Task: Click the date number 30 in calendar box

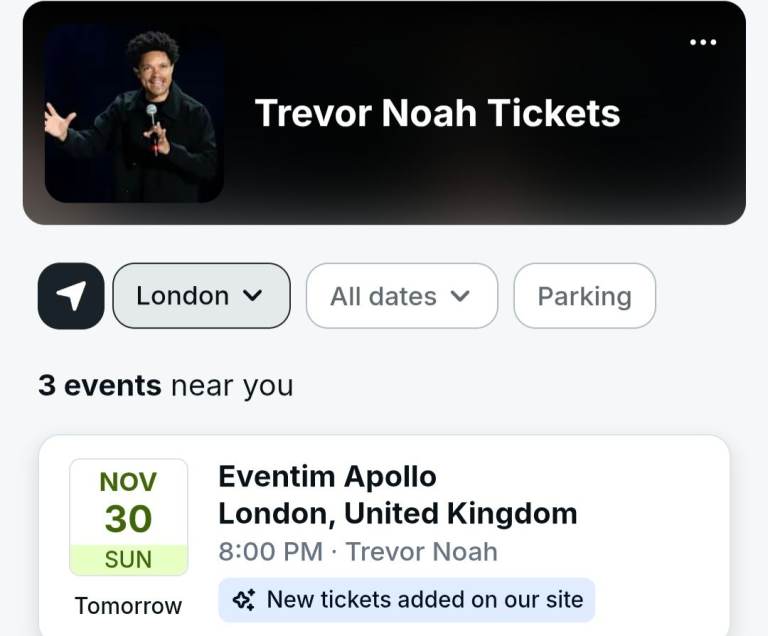Action: [128, 519]
